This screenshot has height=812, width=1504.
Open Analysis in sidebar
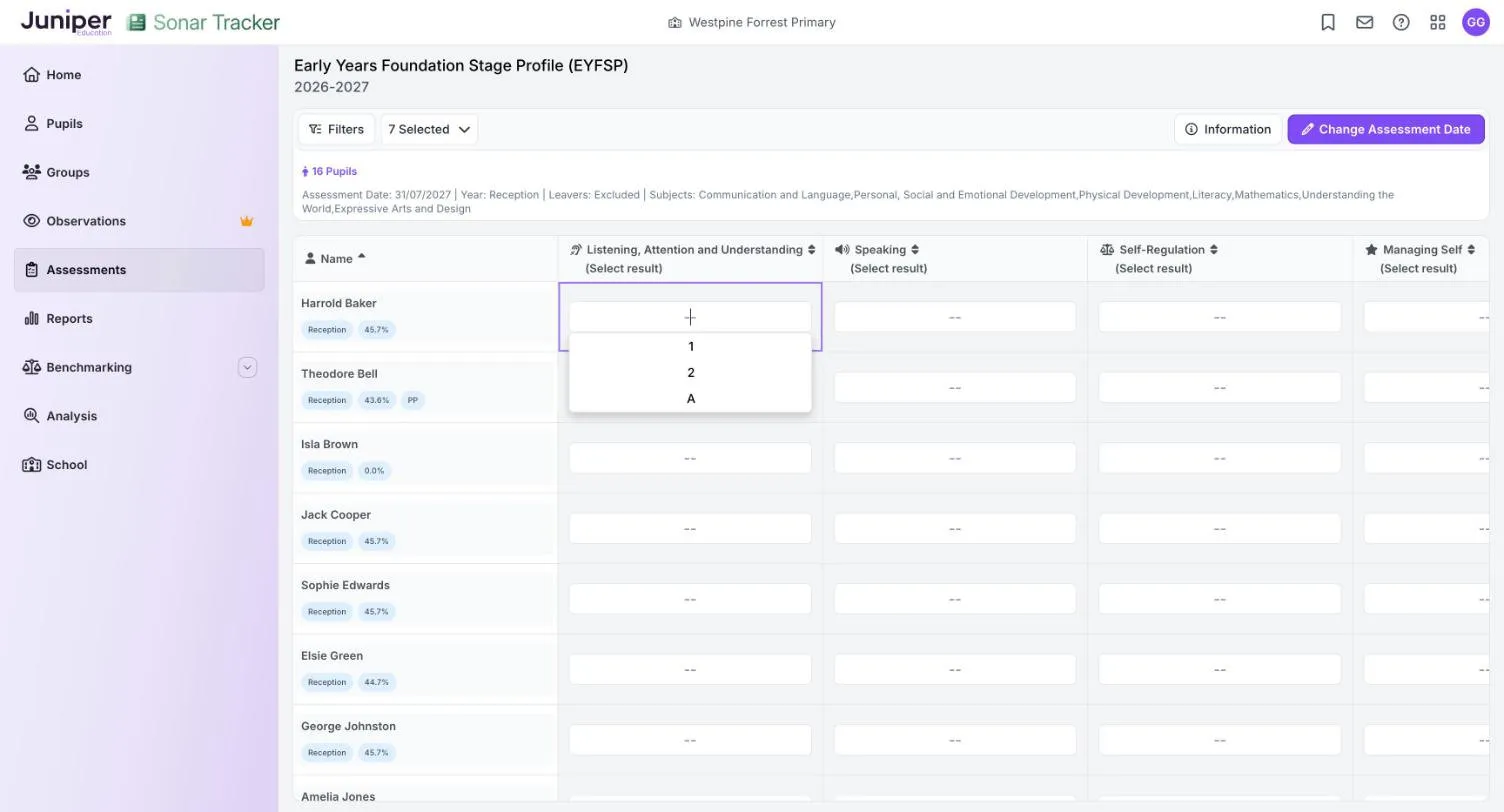pos(139,416)
